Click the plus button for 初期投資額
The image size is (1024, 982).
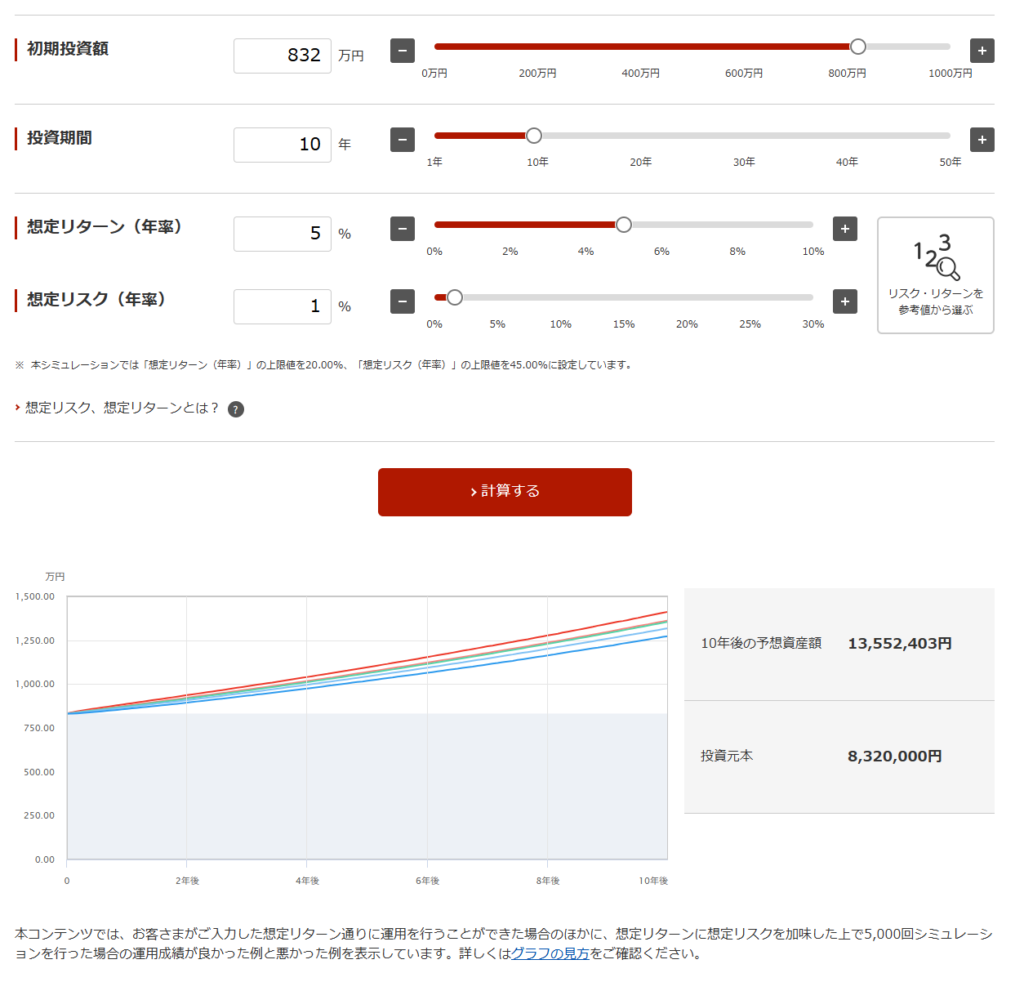coord(982,51)
